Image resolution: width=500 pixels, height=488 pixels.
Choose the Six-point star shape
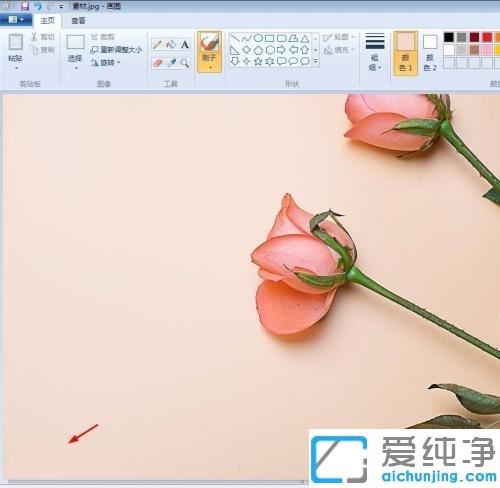pyautogui.click(x=270, y=61)
